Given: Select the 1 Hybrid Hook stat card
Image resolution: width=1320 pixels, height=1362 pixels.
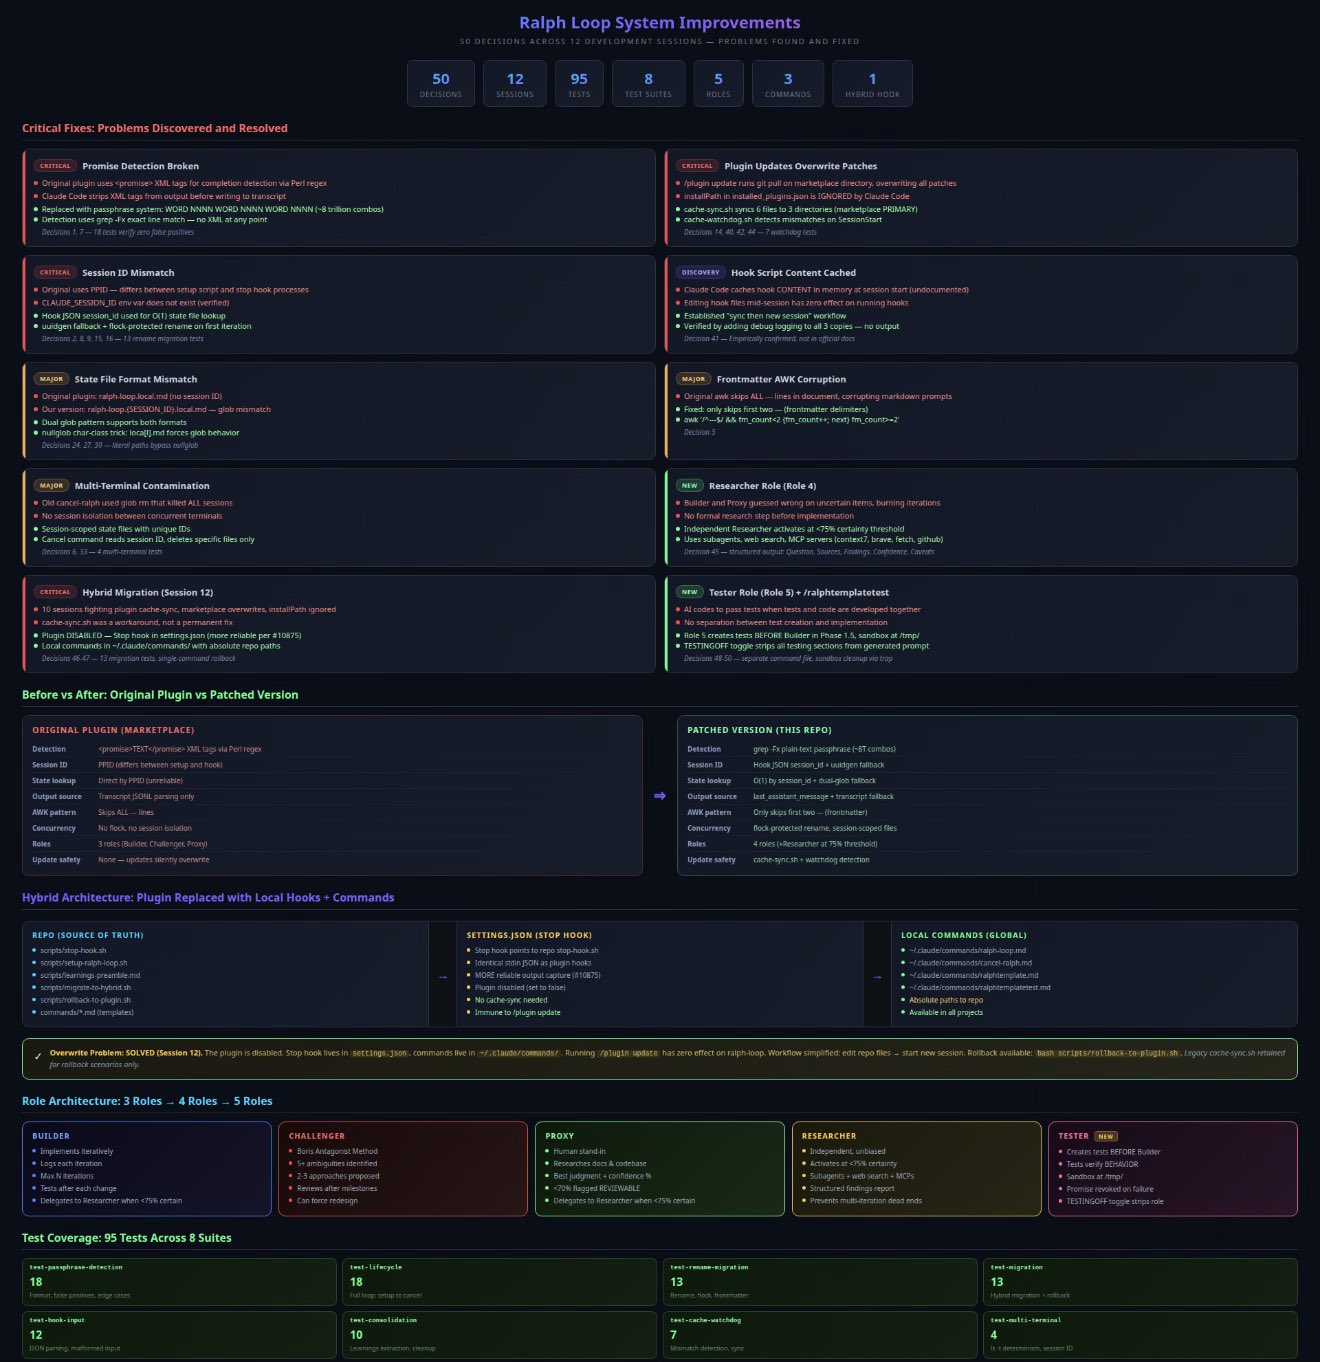Looking at the screenshot, I should 872,83.
